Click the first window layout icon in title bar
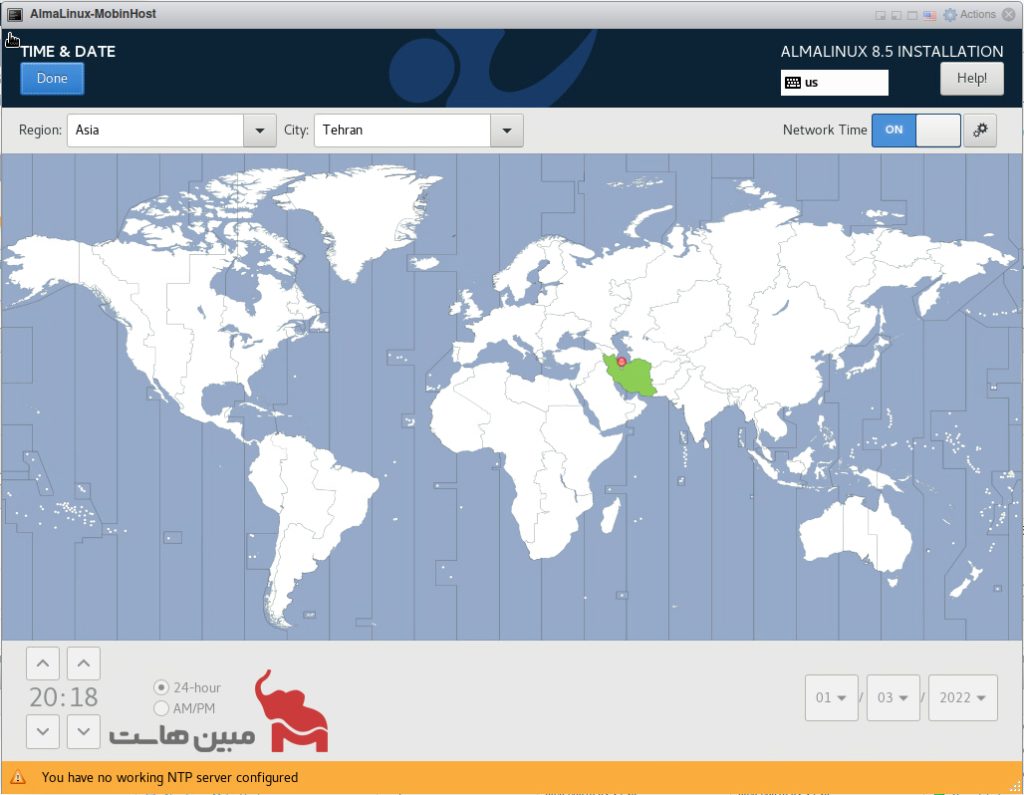Image resolution: width=1024 pixels, height=795 pixels. coord(880,15)
